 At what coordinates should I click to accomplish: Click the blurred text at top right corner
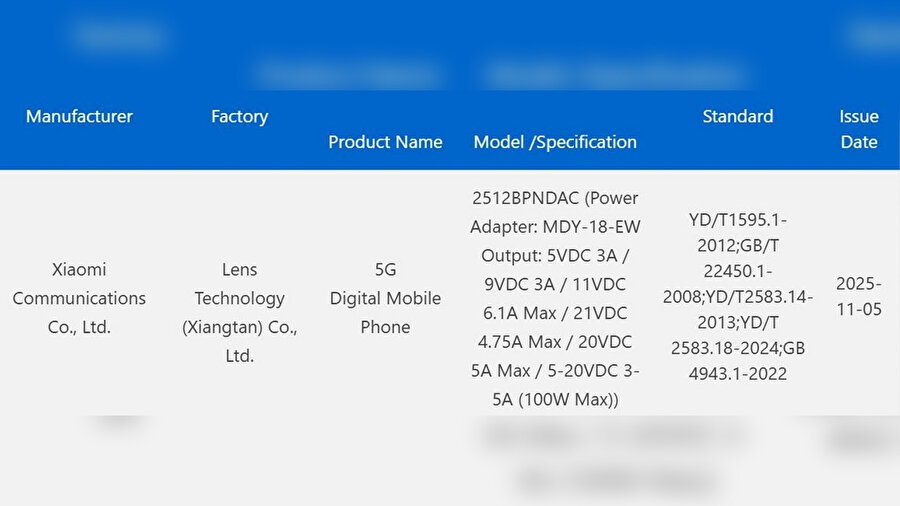pos(875,36)
